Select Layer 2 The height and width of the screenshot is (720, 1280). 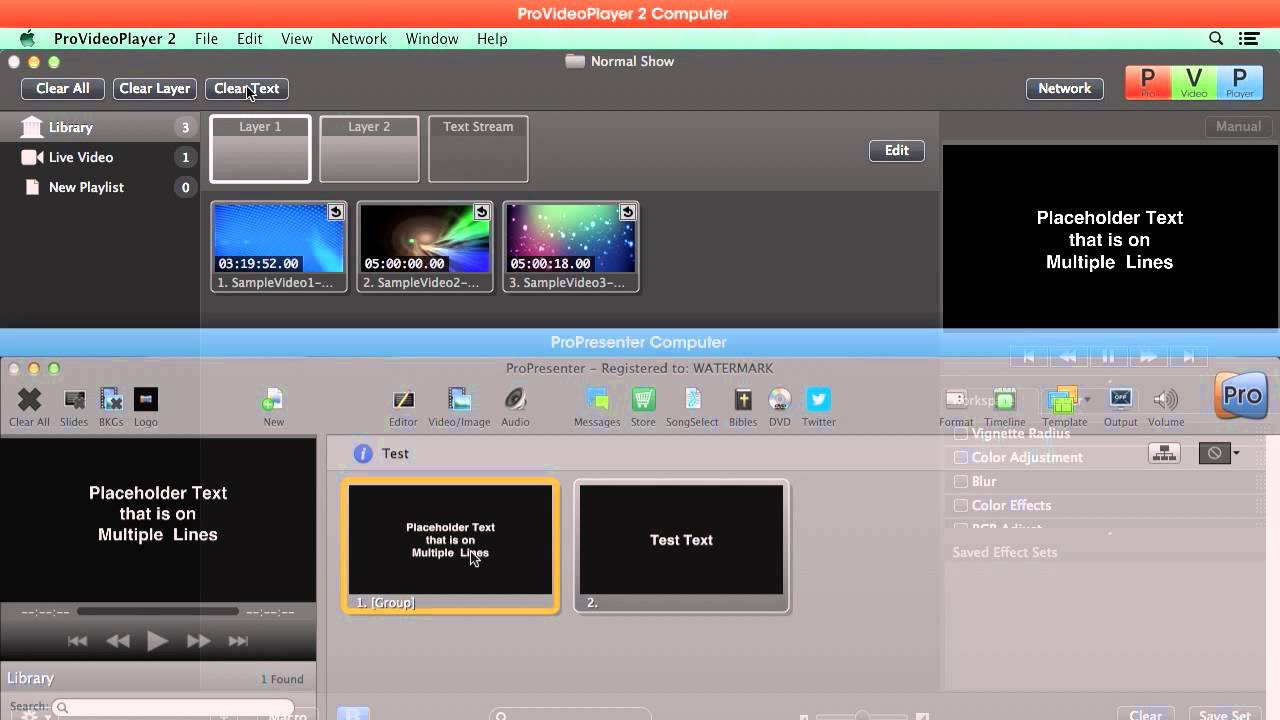click(369, 149)
